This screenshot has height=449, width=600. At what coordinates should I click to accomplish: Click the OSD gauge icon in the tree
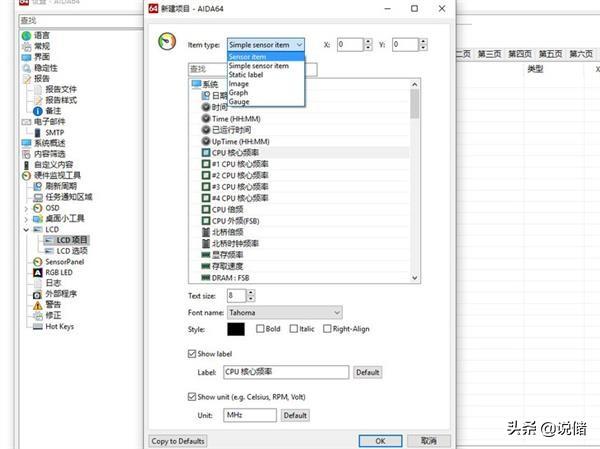point(38,208)
